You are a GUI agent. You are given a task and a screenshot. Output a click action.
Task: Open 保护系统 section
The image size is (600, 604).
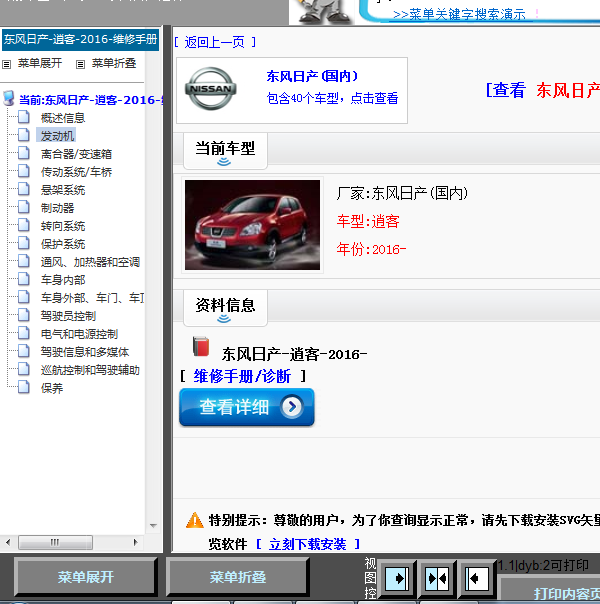click(x=63, y=244)
